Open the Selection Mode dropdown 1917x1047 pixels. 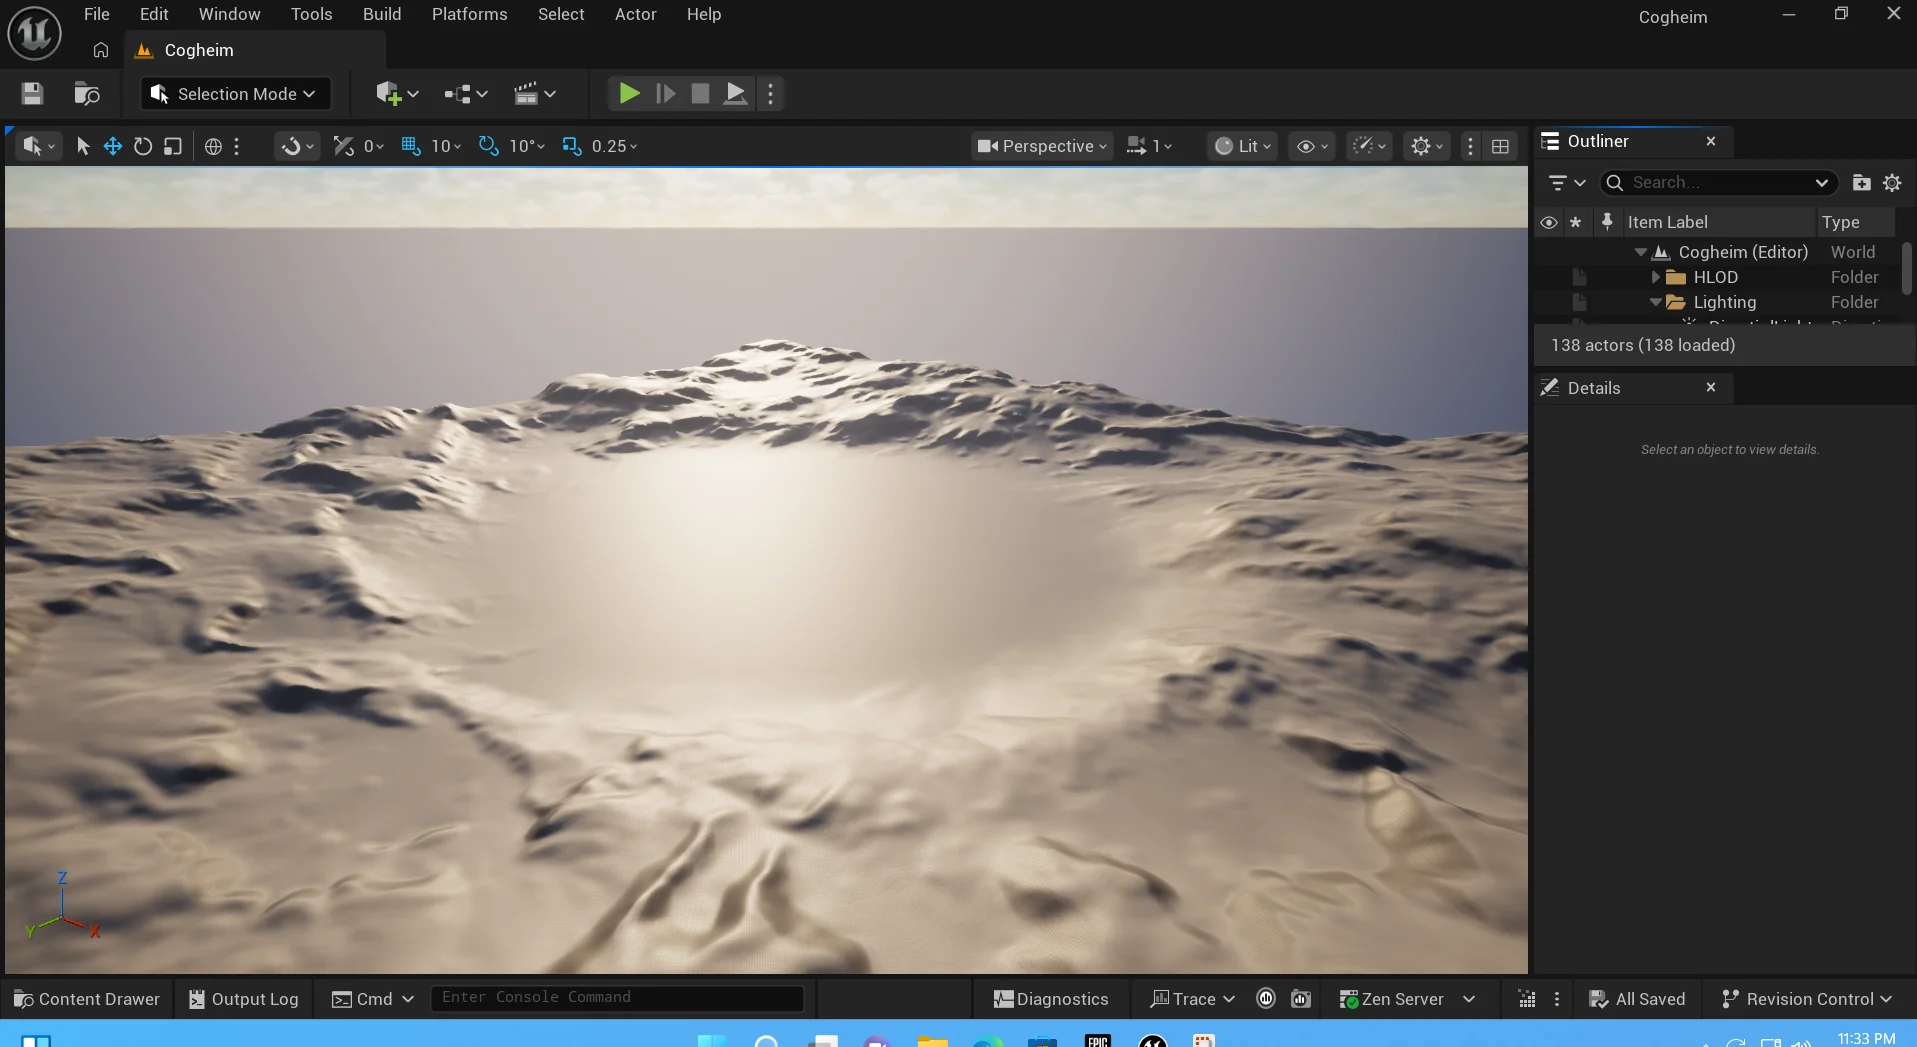[x=235, y=94]
